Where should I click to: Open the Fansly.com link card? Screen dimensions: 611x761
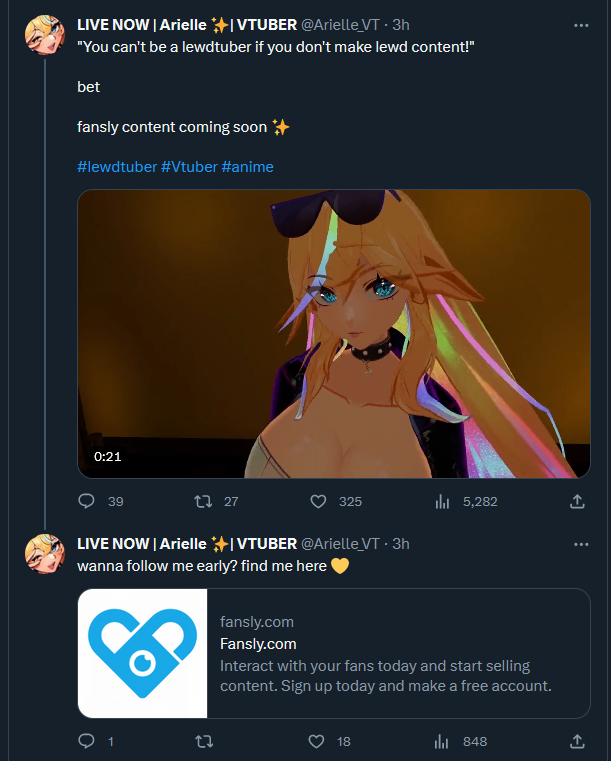tap(334, 653)
